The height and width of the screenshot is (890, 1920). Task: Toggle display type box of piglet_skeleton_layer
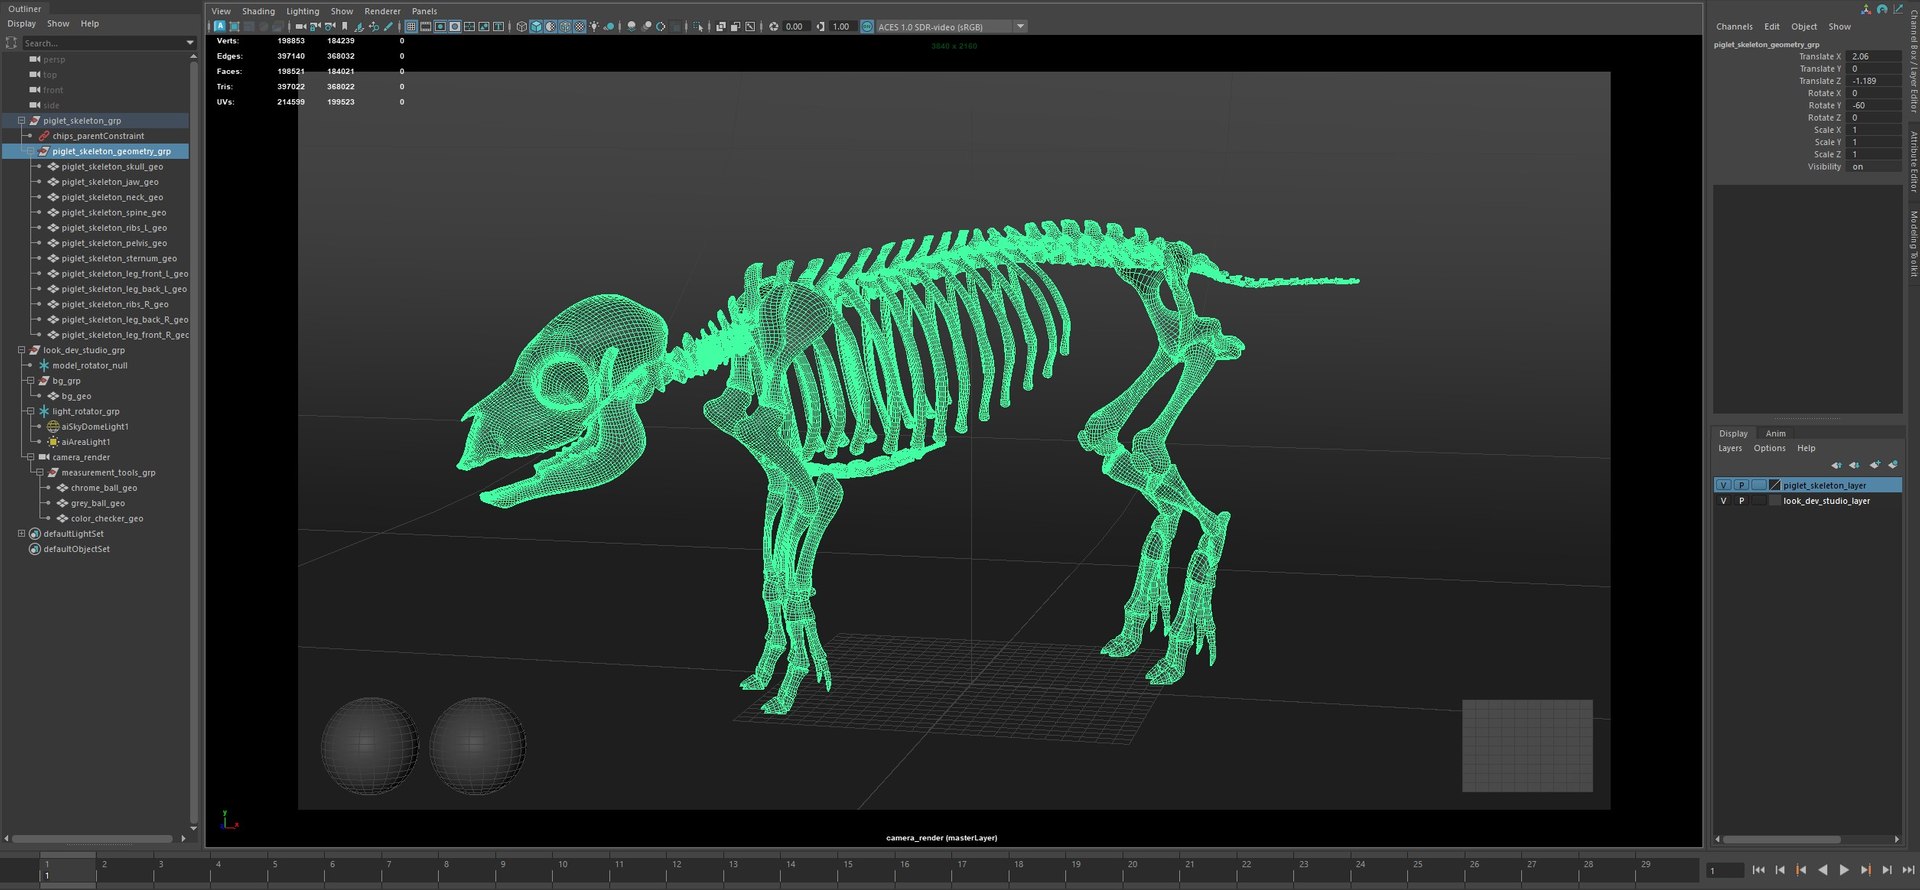click(x=1759, y=485)
